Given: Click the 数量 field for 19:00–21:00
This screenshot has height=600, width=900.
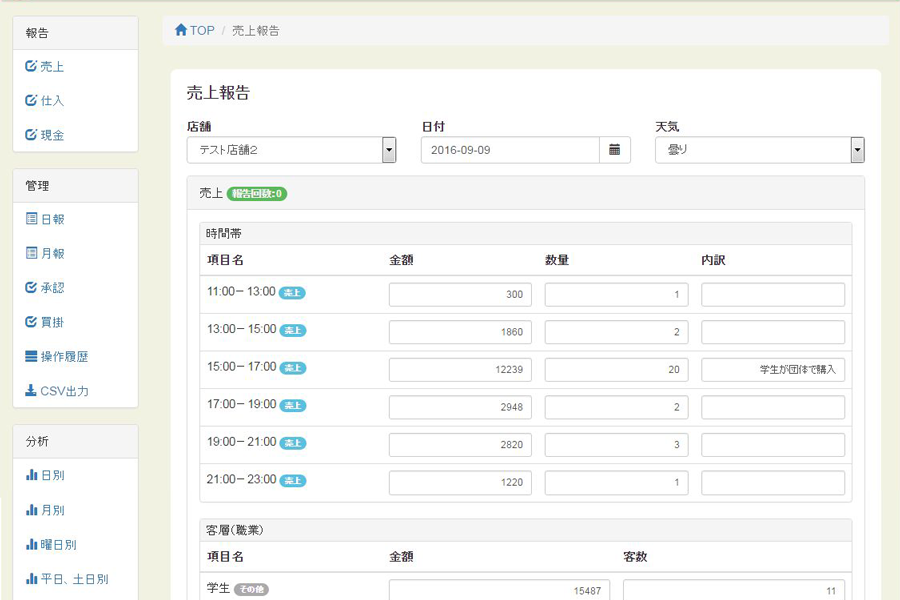Looking at the screenshot, I should pos(616,445).
